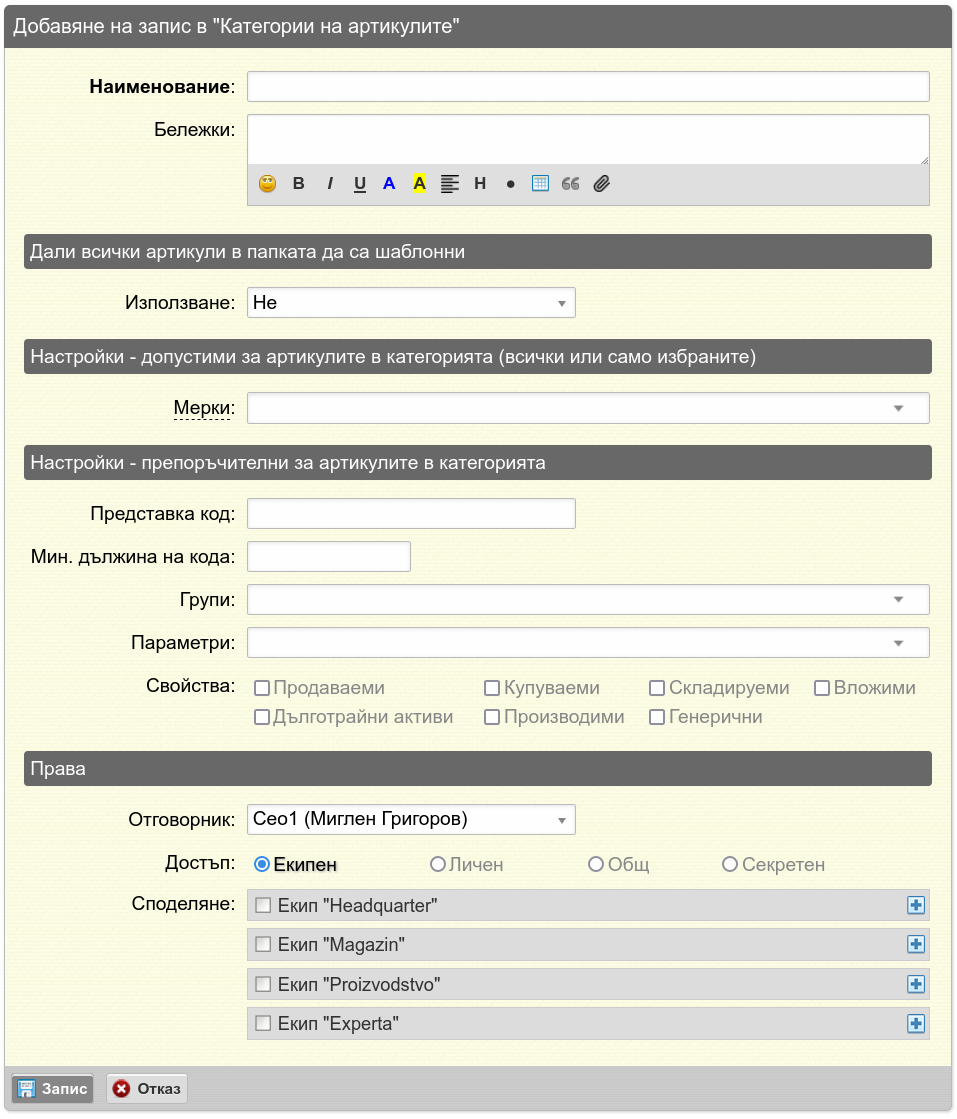957x1119 pixels.
Task: Expand the Екип "Headquarter" plus icon
Action: coord(916,906)
